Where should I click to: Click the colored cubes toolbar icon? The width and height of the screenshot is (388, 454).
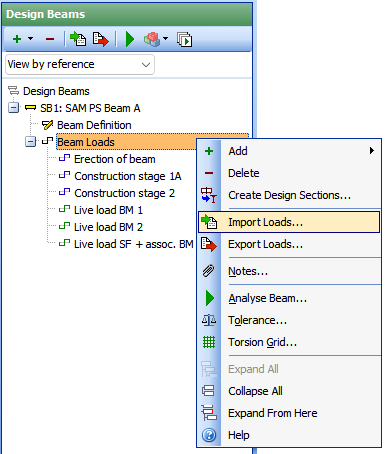pos(152,39)
